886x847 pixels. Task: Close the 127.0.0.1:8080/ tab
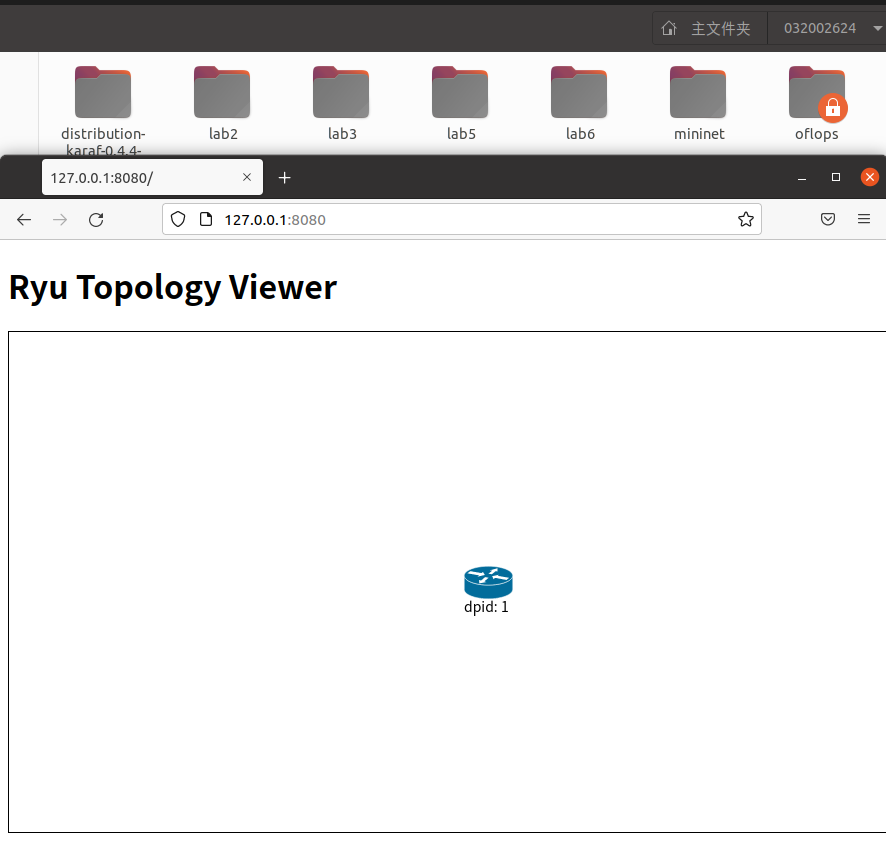247,177
